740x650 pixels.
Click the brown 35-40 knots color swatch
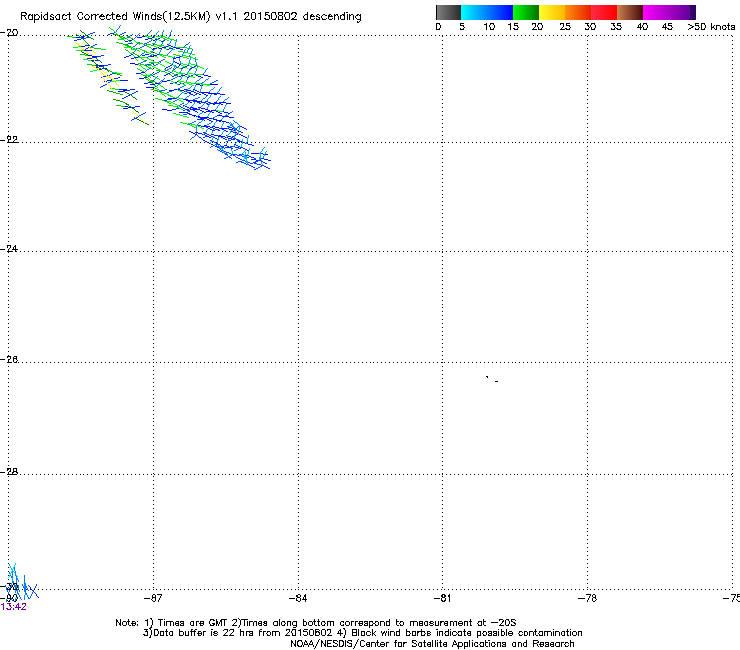tap(630, 12)
